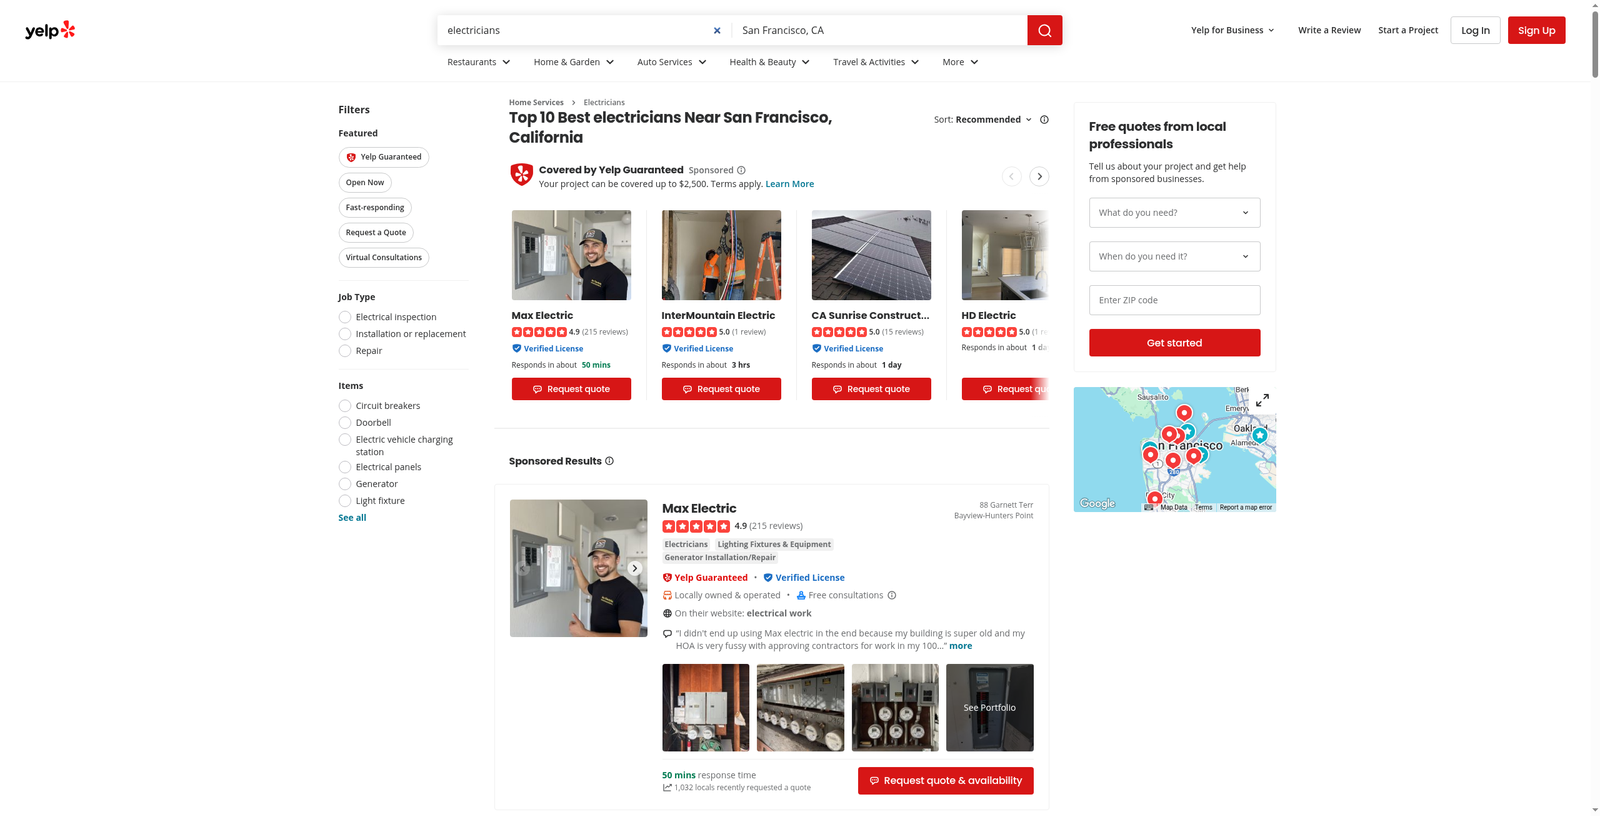Check the Electrical panels item
This screenshot has height=816, width=1600.
344,467
